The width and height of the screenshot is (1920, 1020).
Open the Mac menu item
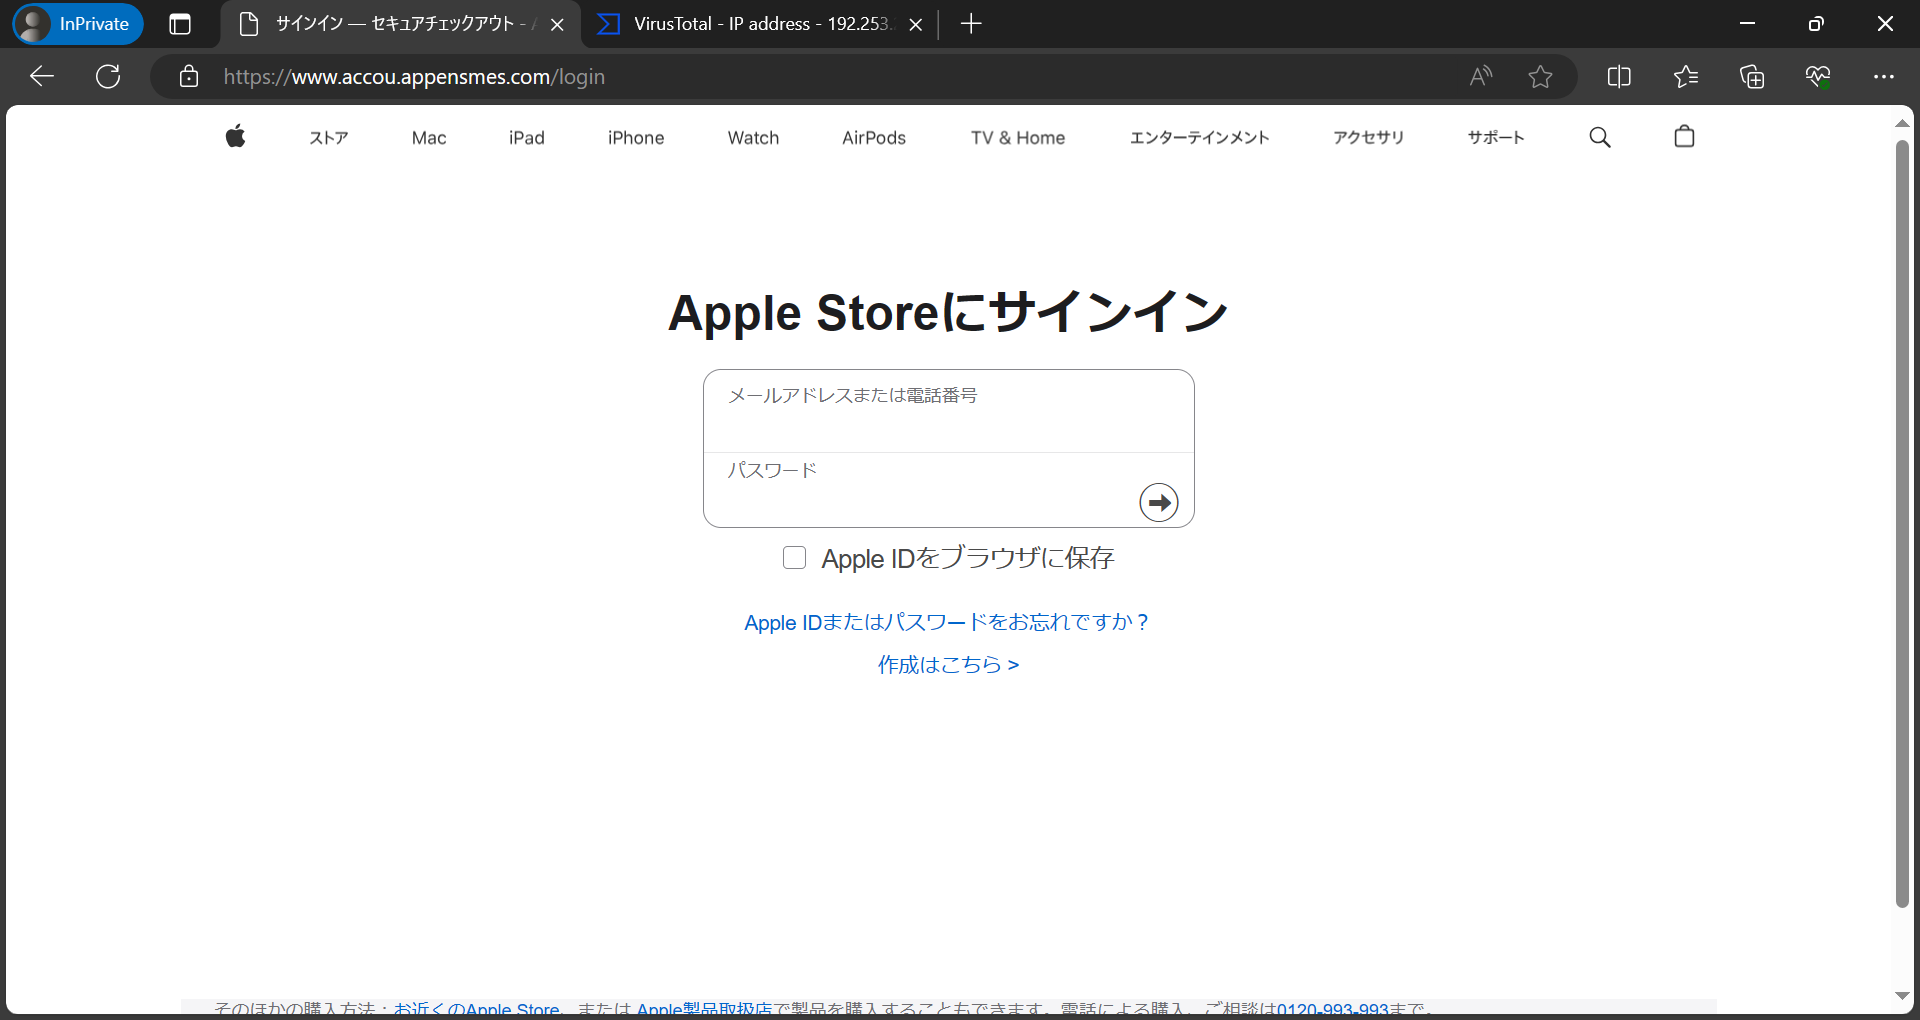(x=429, y=138)
